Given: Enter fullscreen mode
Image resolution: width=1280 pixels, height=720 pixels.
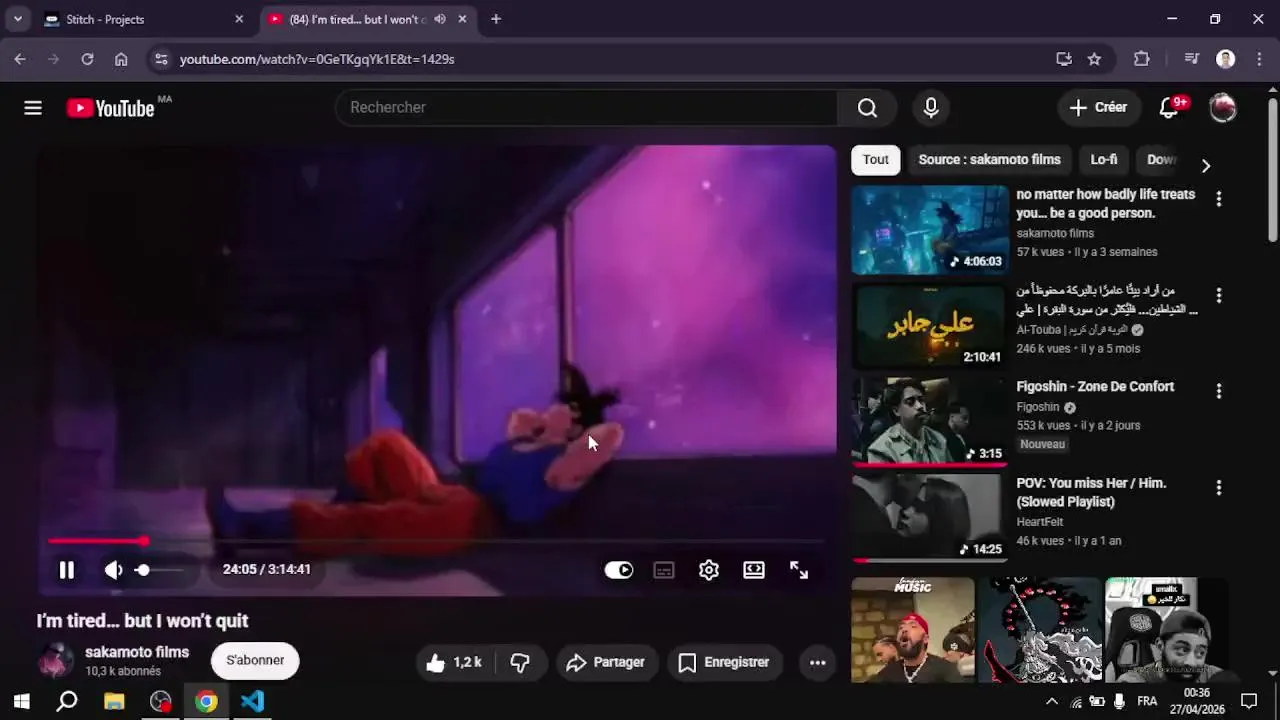Looking at the screenshot, I should tap(799, 570).
